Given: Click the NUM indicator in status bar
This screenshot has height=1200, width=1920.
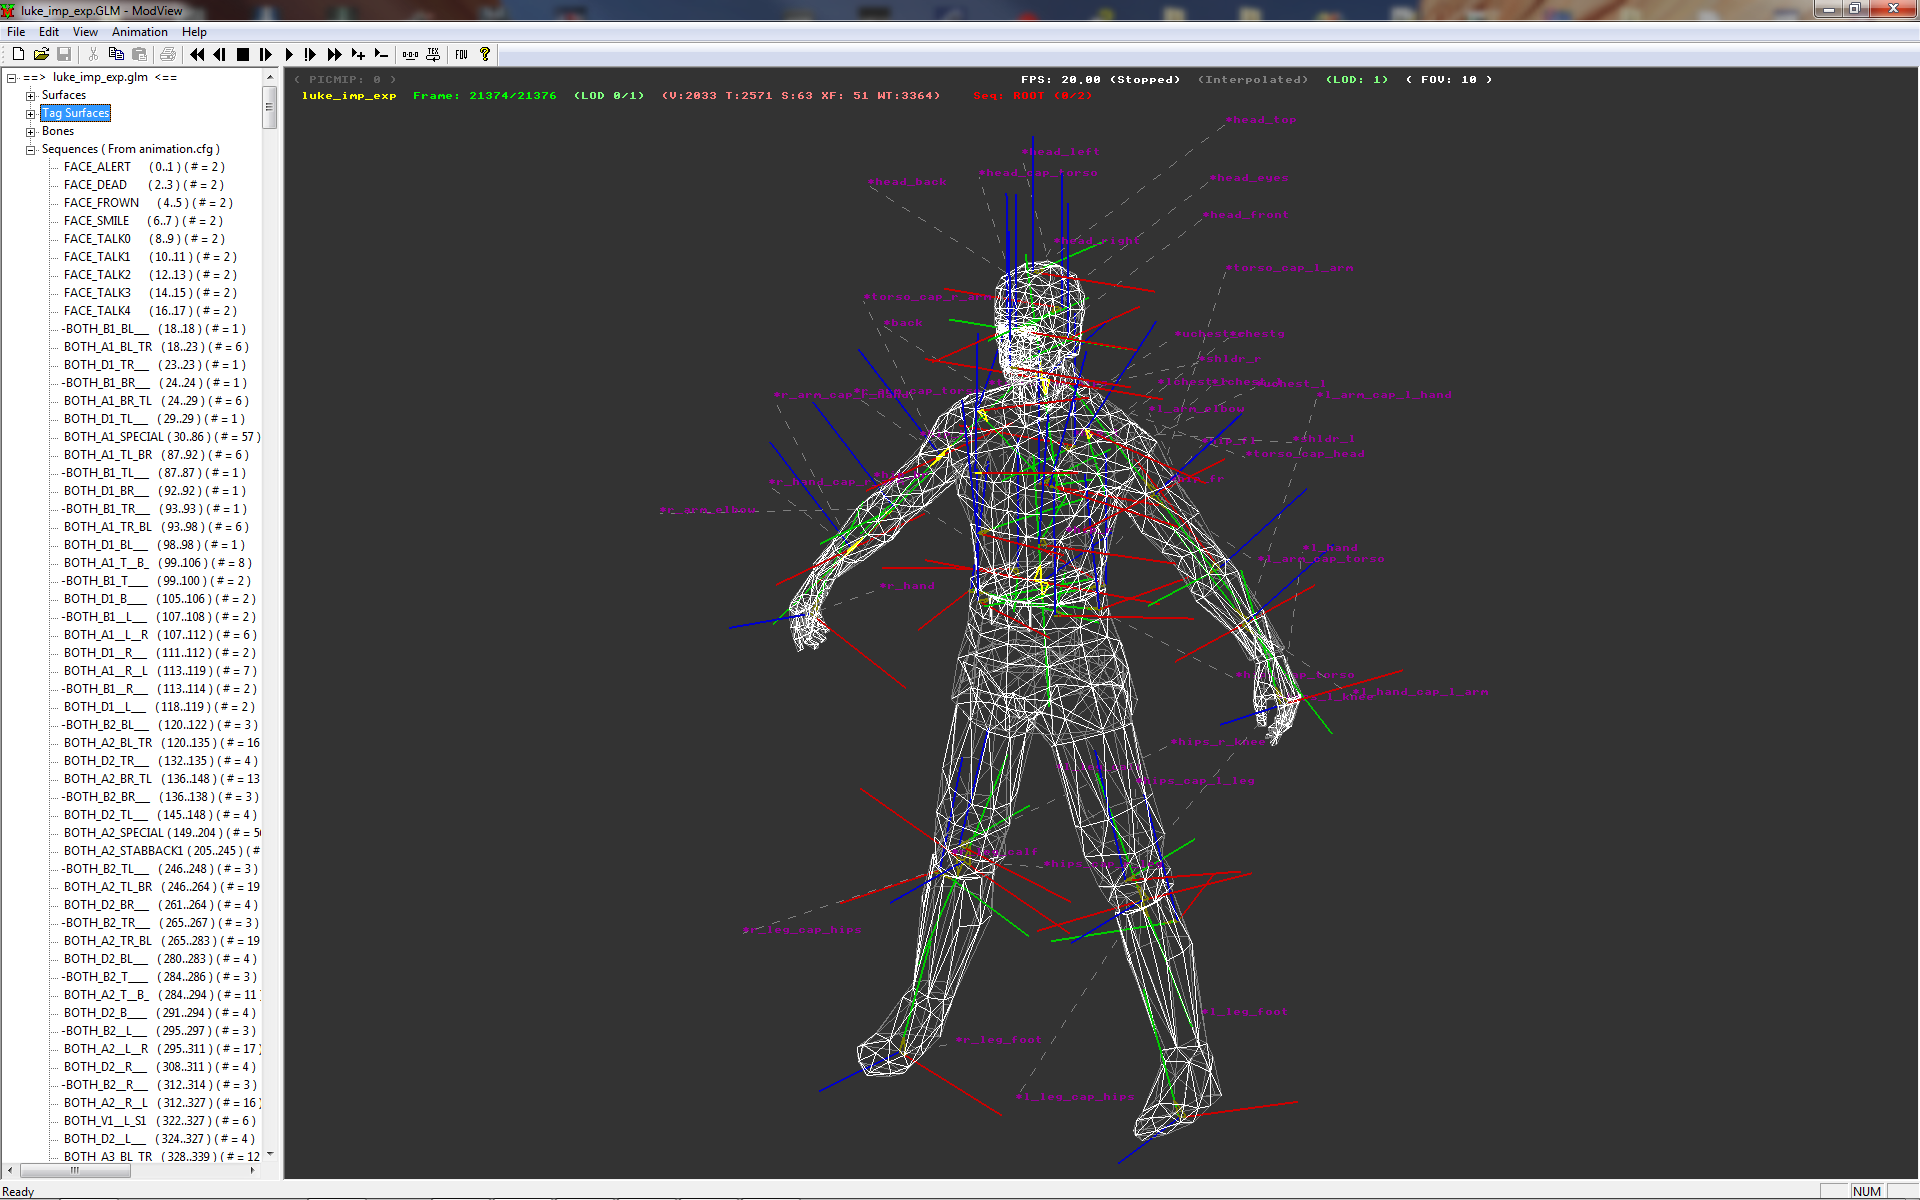Looking at the screenshot, I should (x=1867, y=1191).
